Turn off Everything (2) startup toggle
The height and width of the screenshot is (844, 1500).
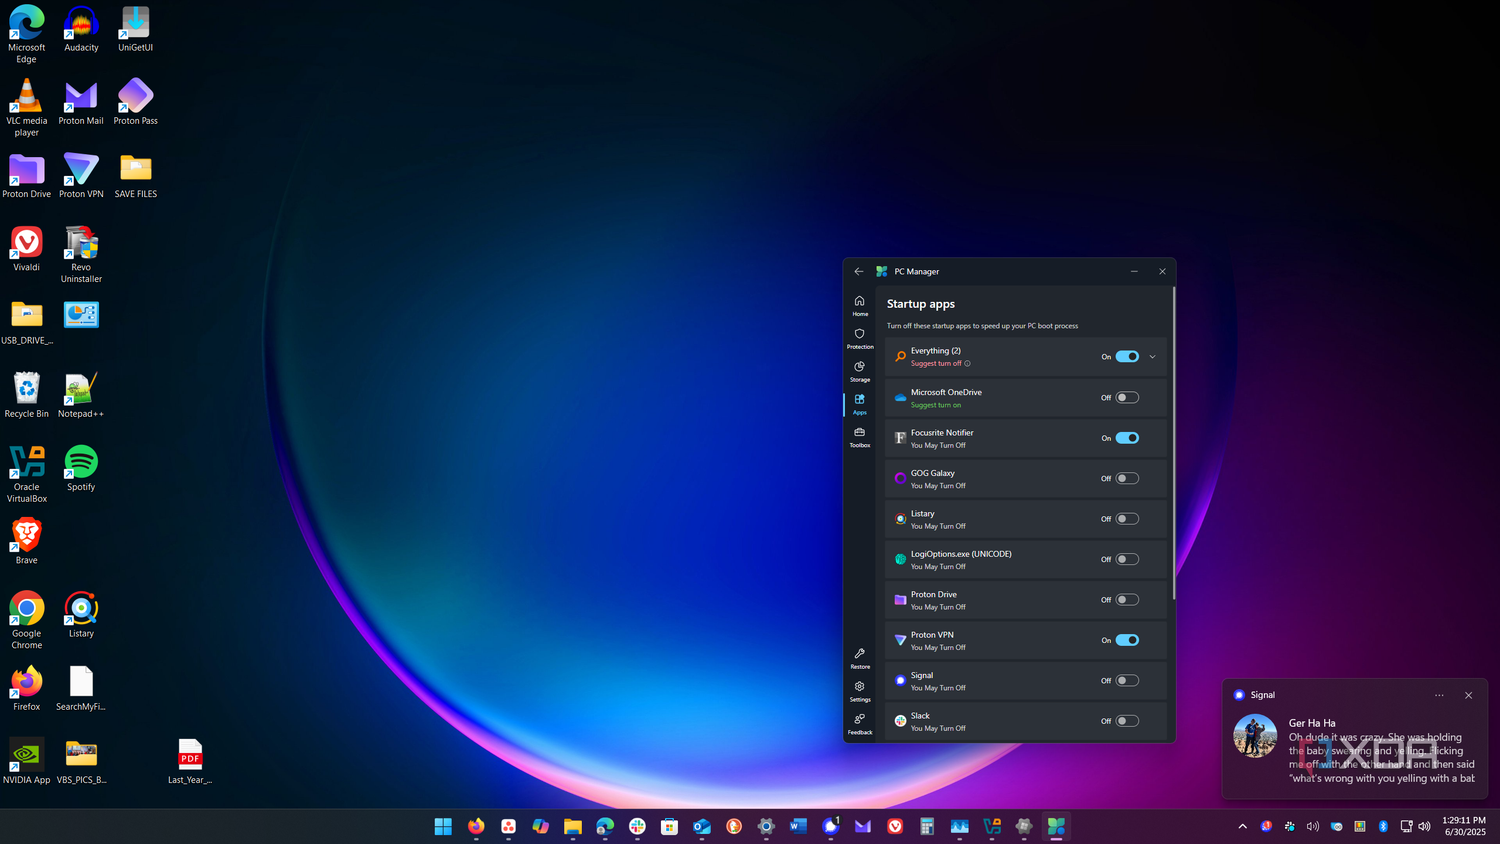pyautogui.click(x=1127, y=356)
